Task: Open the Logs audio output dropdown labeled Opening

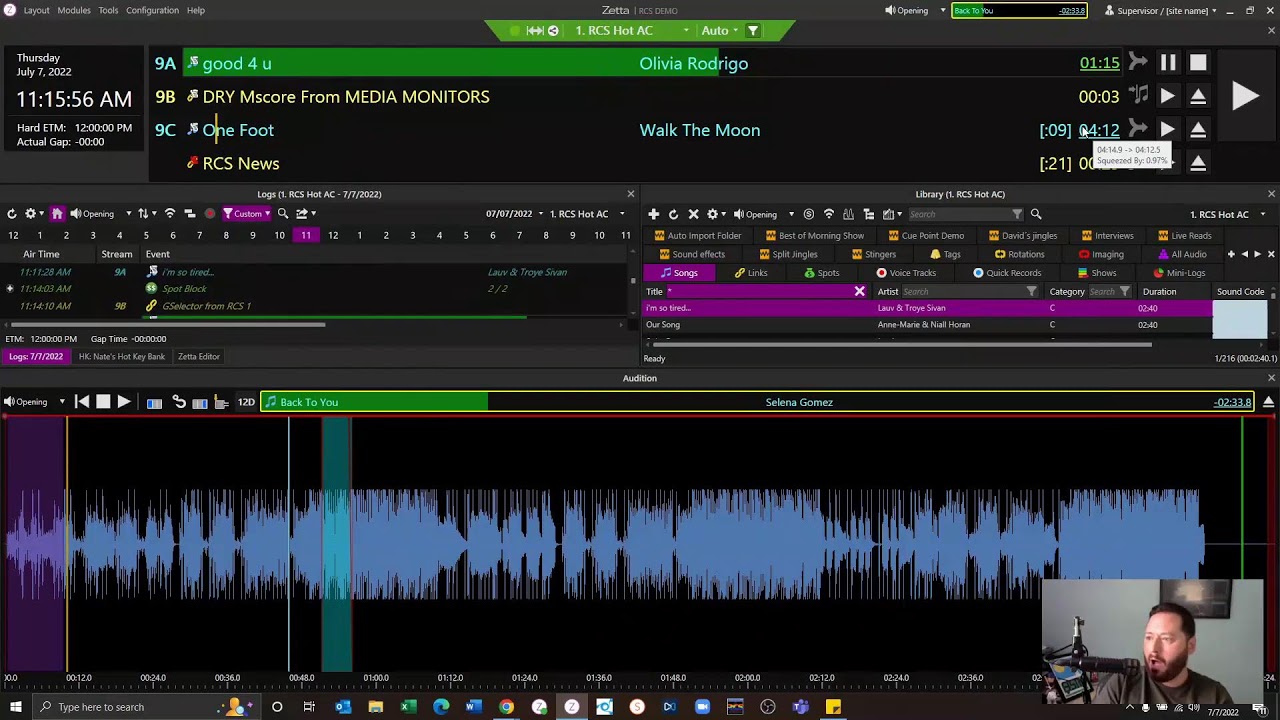Action: [98, 214]
